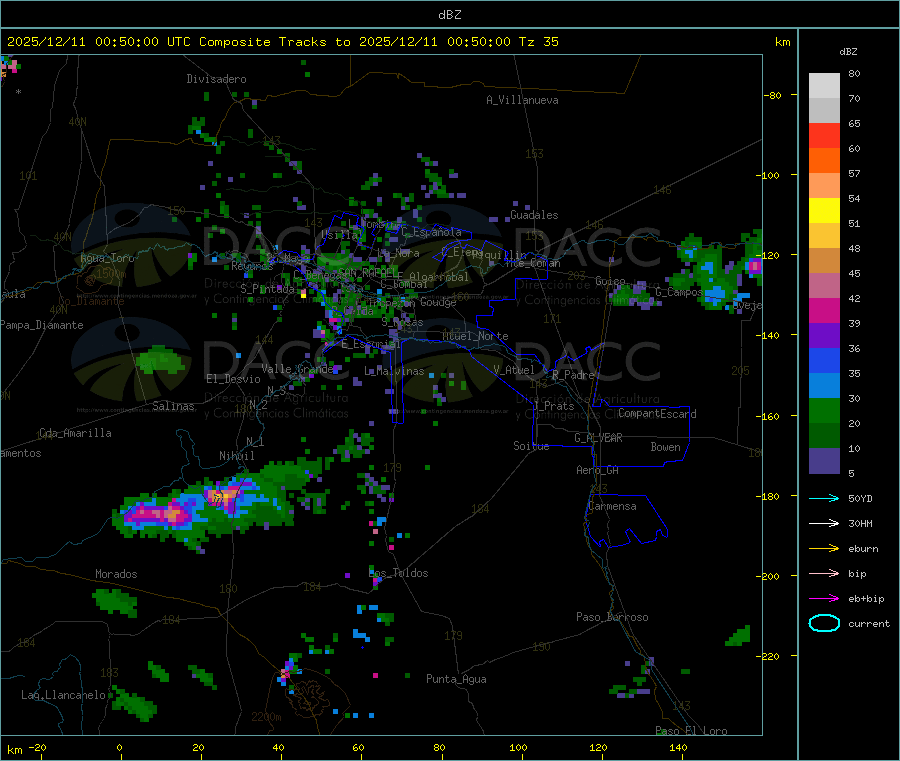Viewport: 900px width, 761px height.
Task: Click the 'Cda_Amarilla' place label
Action: [x=75, y=433]
